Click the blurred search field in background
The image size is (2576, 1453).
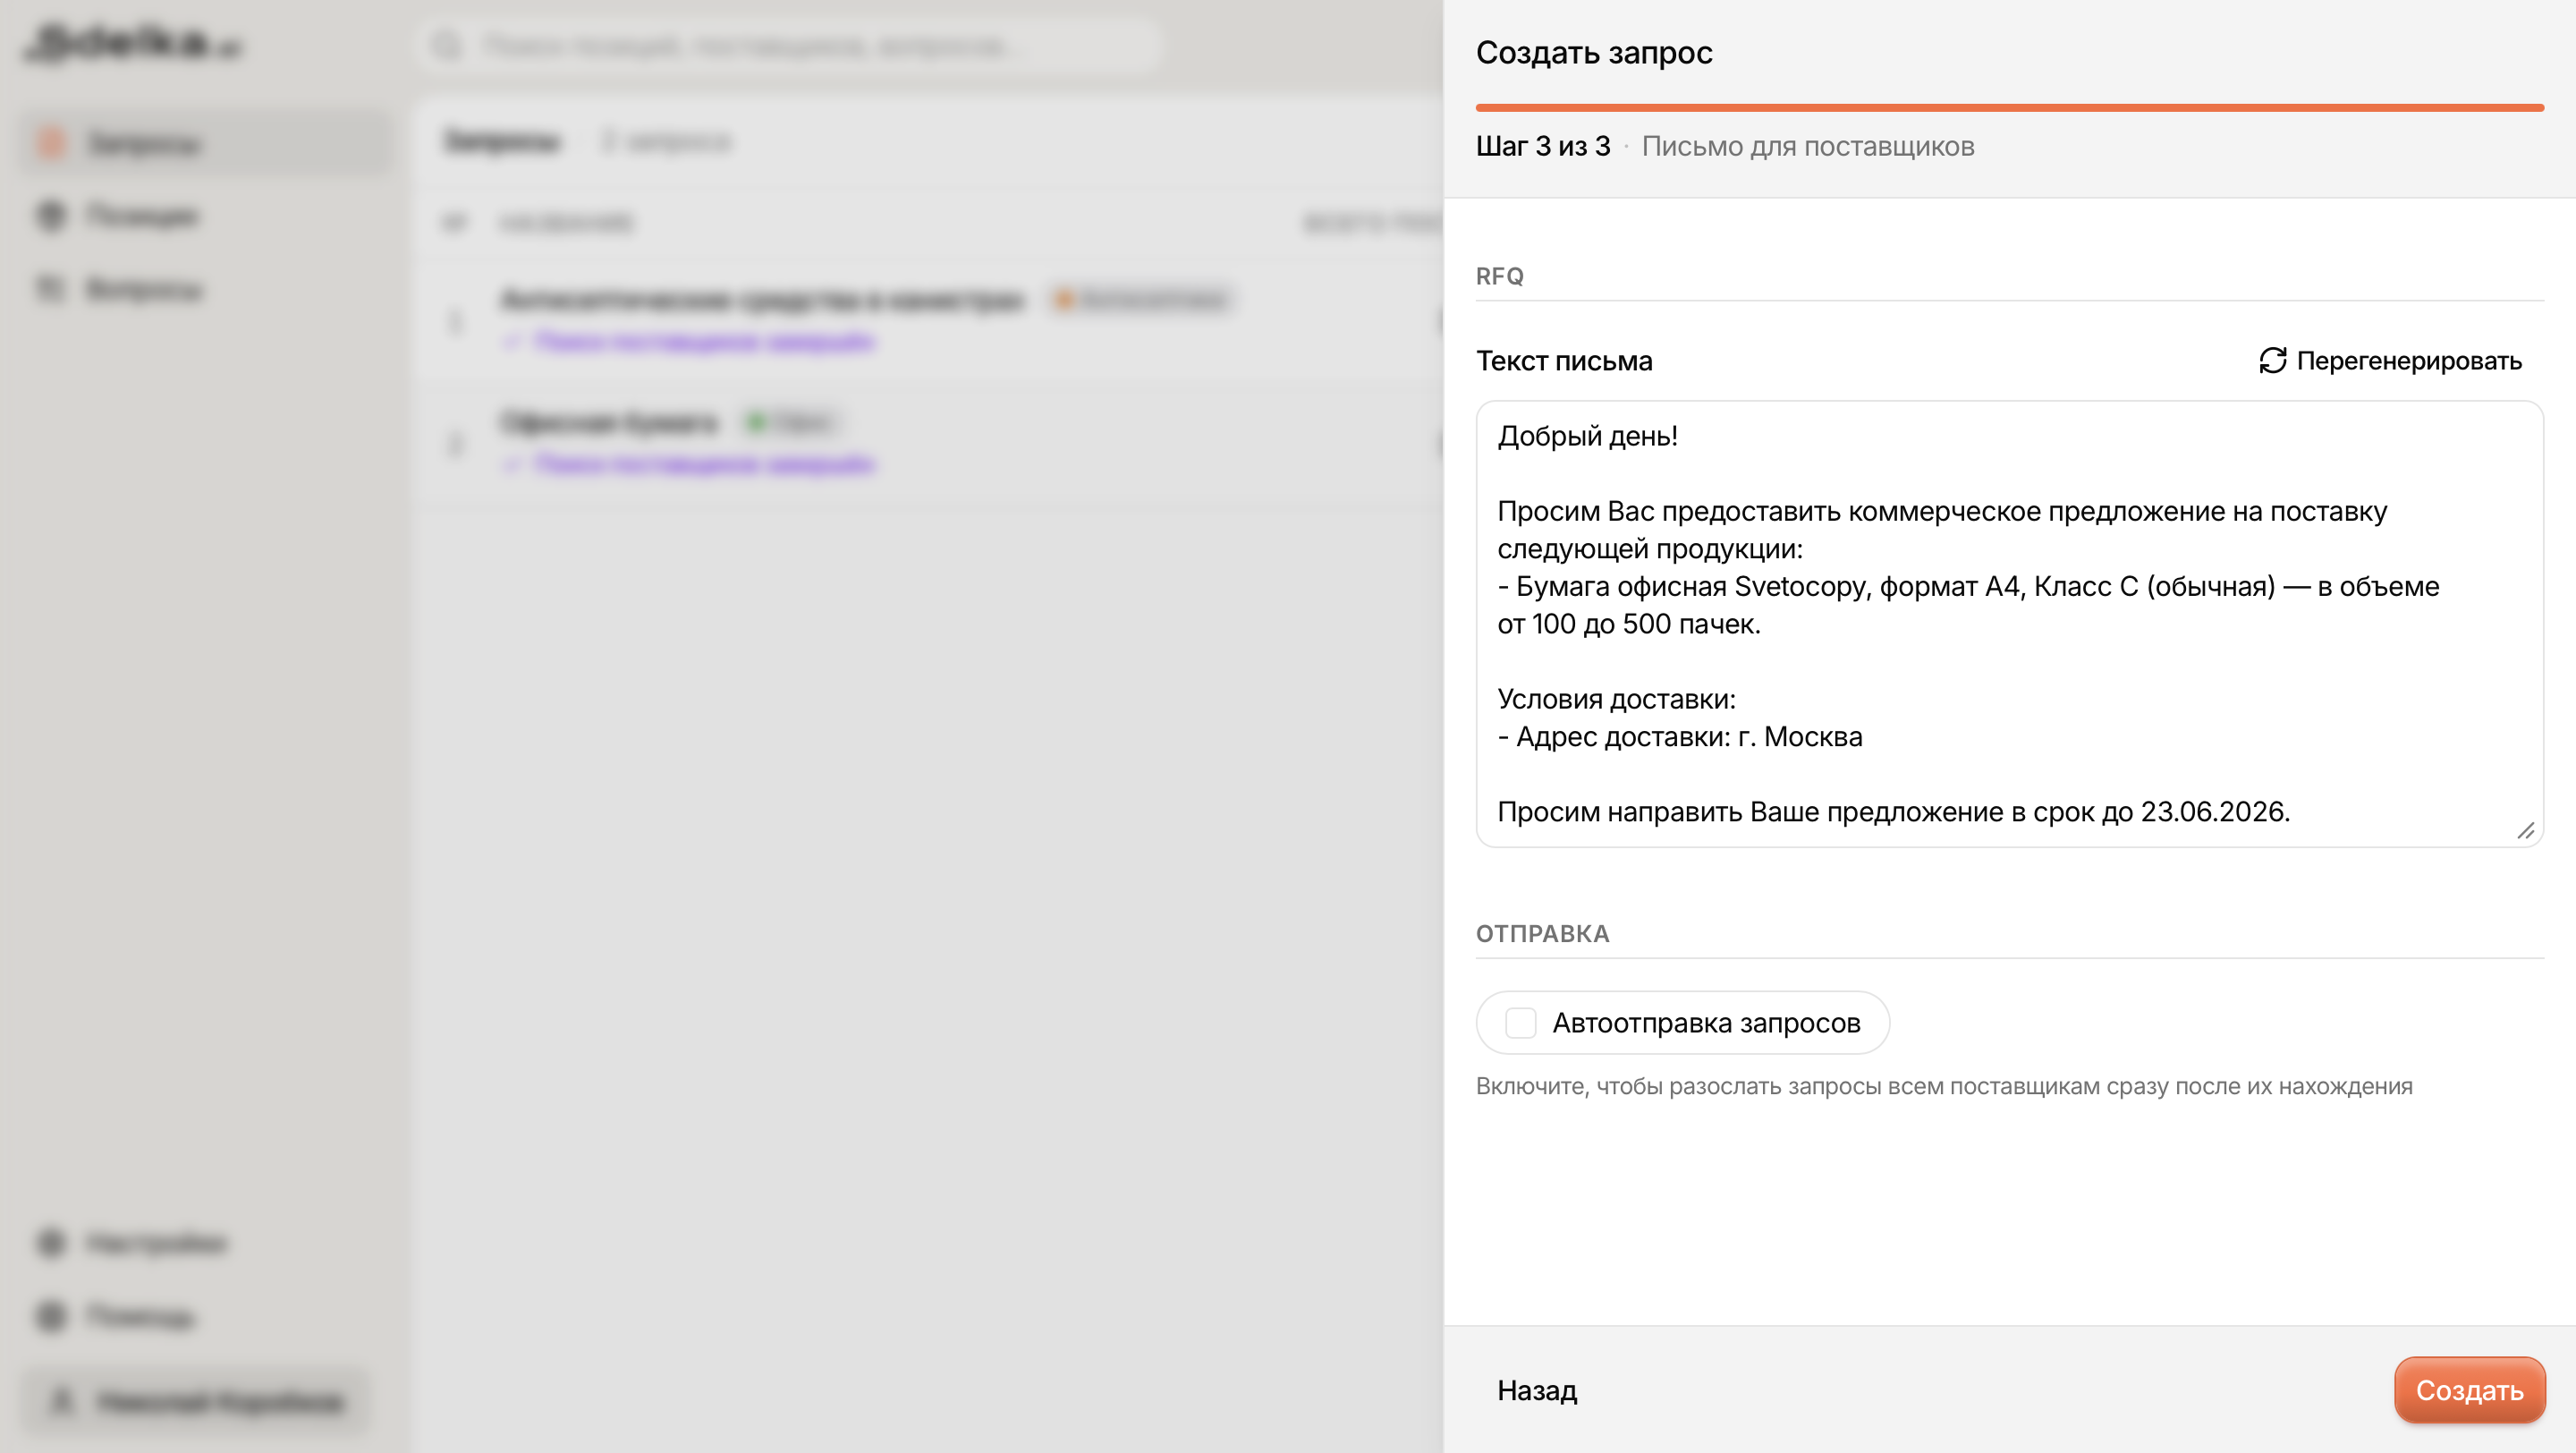click(x=790, y=46)
